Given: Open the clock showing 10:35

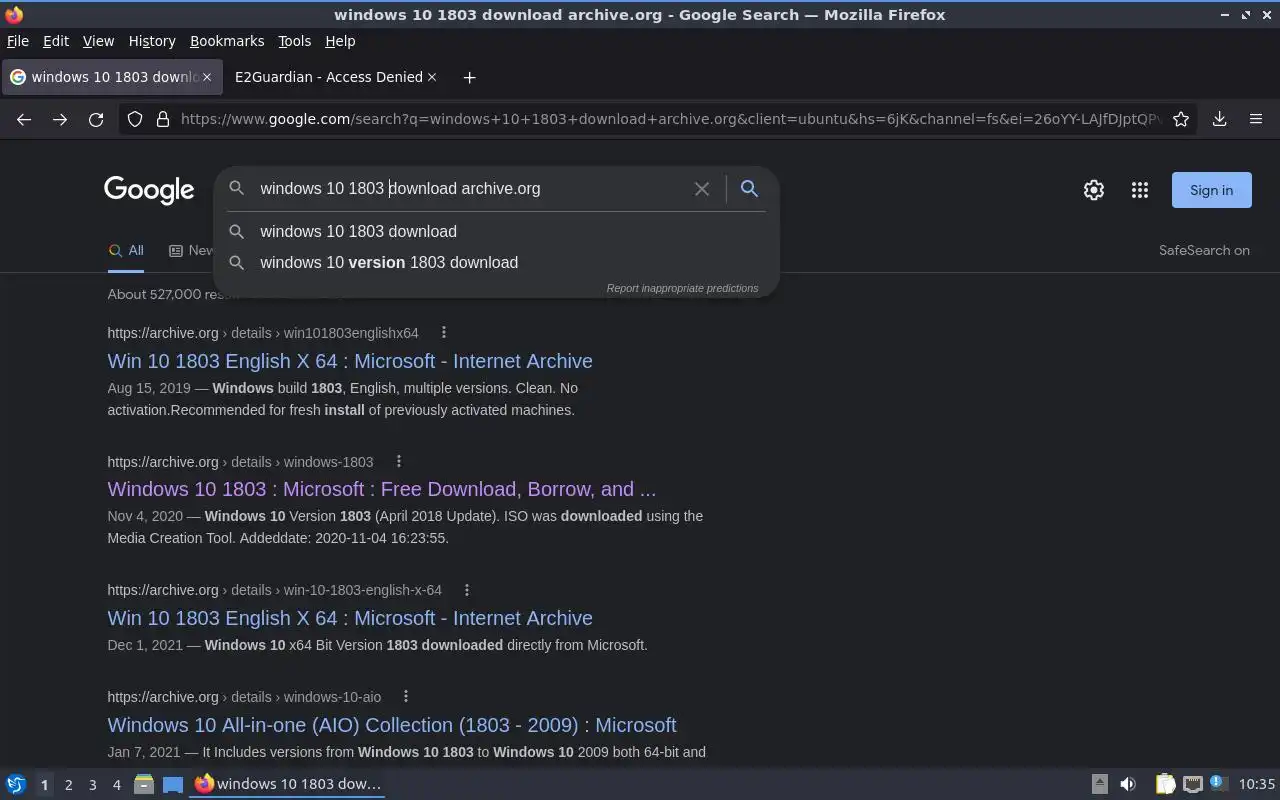Looking at the screenshot, I should click(1256, 784).
